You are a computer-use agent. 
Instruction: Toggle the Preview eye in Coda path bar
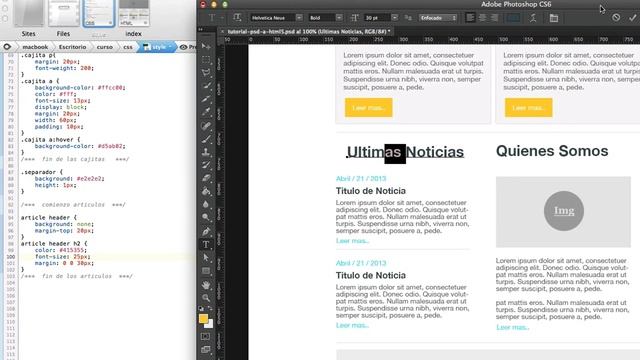[184, 47]
